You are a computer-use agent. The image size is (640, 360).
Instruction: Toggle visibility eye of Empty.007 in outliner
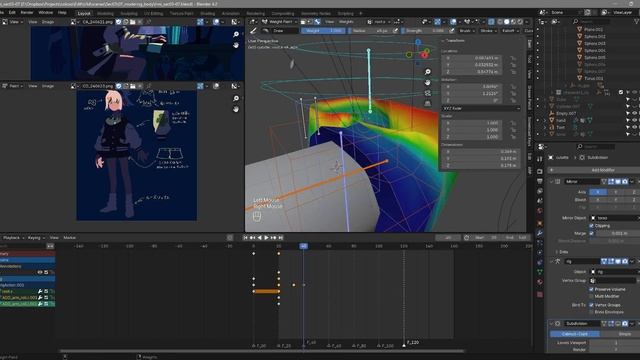634,113
